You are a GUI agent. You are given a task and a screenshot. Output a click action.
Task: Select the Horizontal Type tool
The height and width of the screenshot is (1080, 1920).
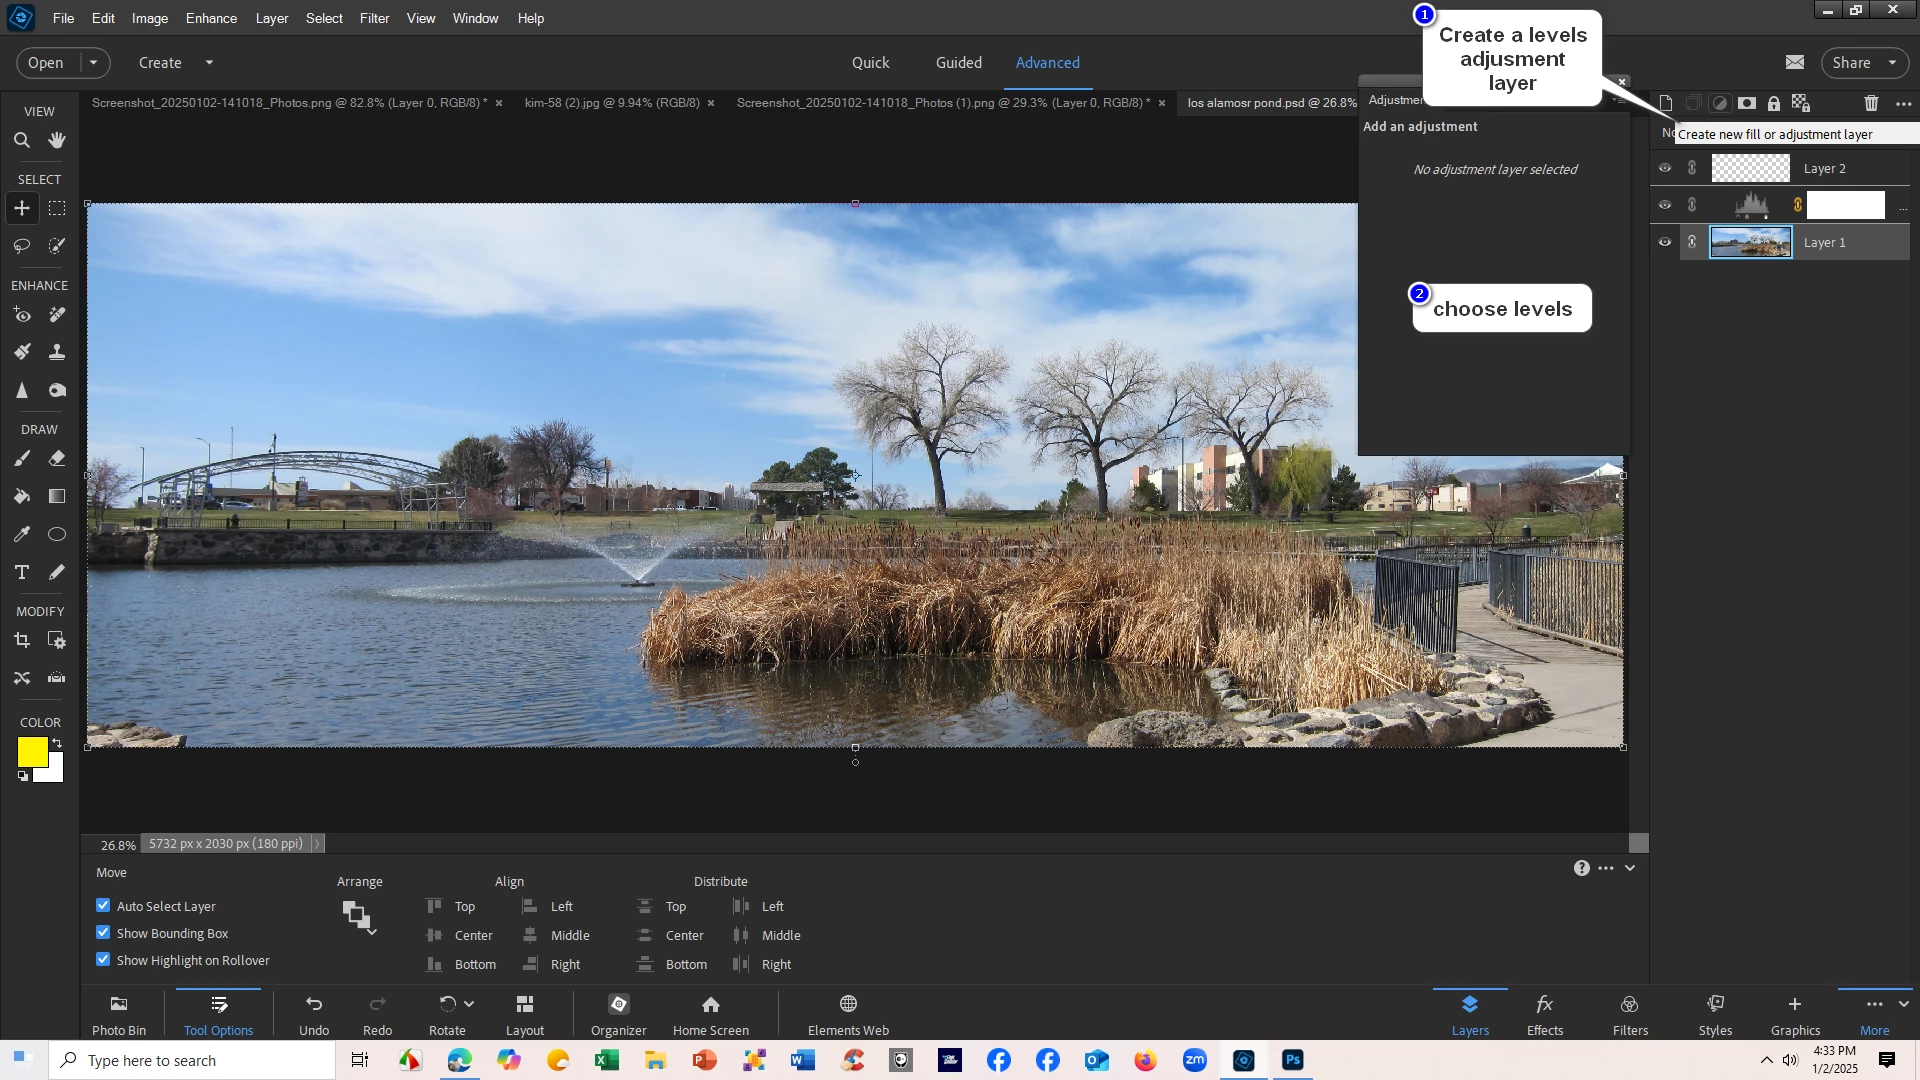click(21, 573)
